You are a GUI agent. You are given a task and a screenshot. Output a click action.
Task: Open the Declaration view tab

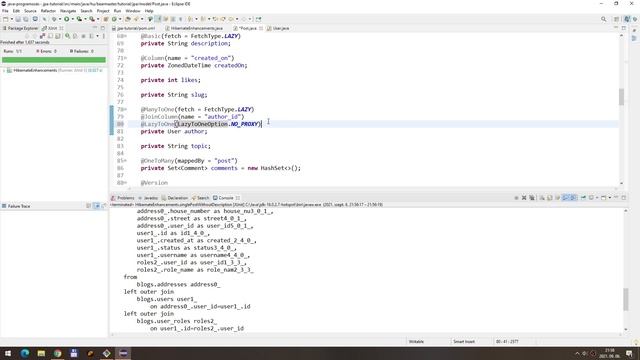pos(175,198)
